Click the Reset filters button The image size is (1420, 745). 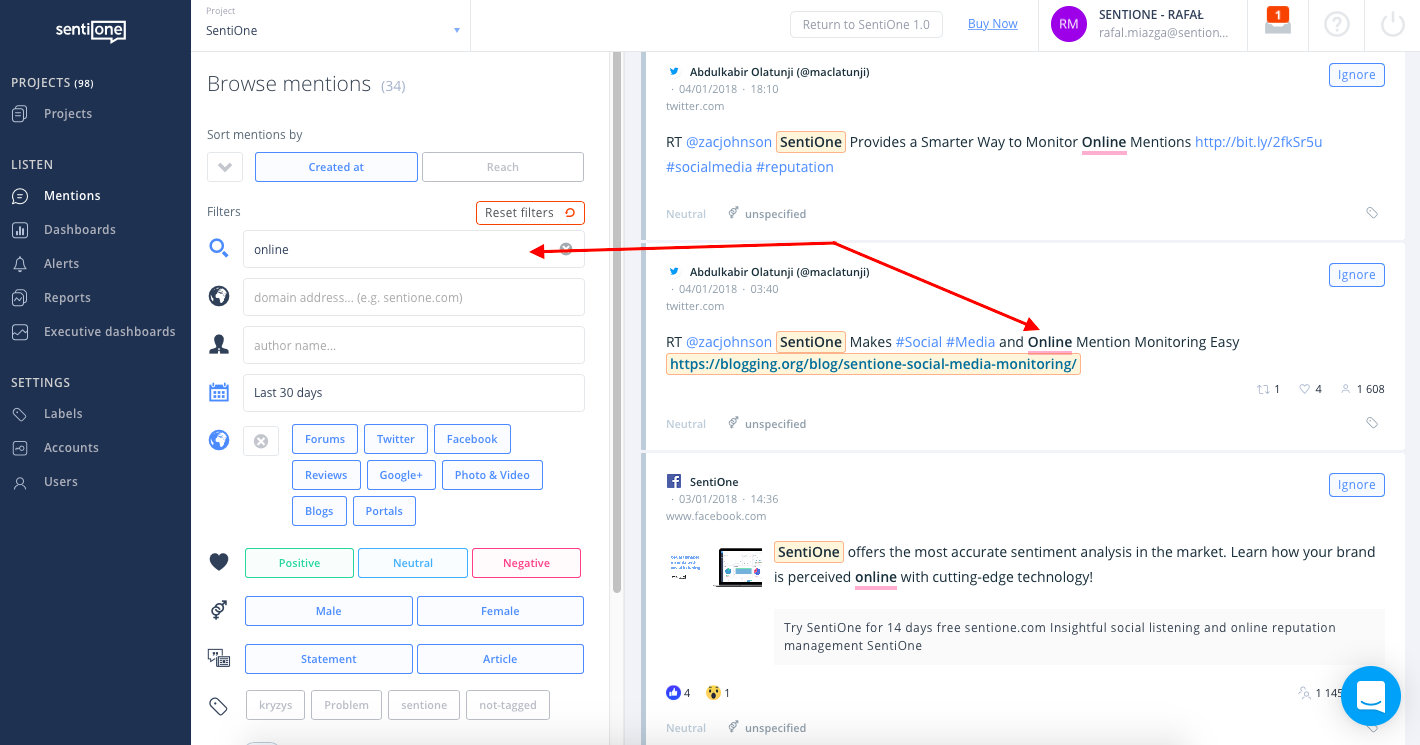click(530, 213)
